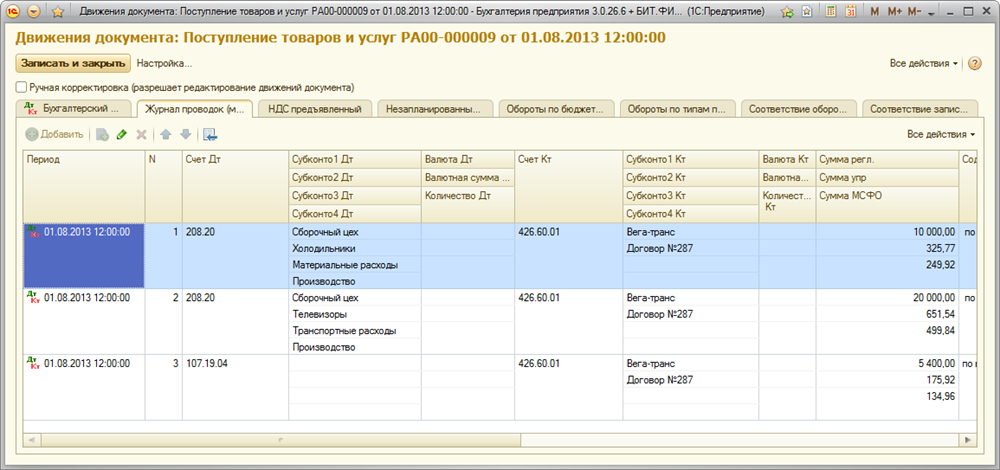Enable the Ручная корректировка checkbox

pos(21,88)
